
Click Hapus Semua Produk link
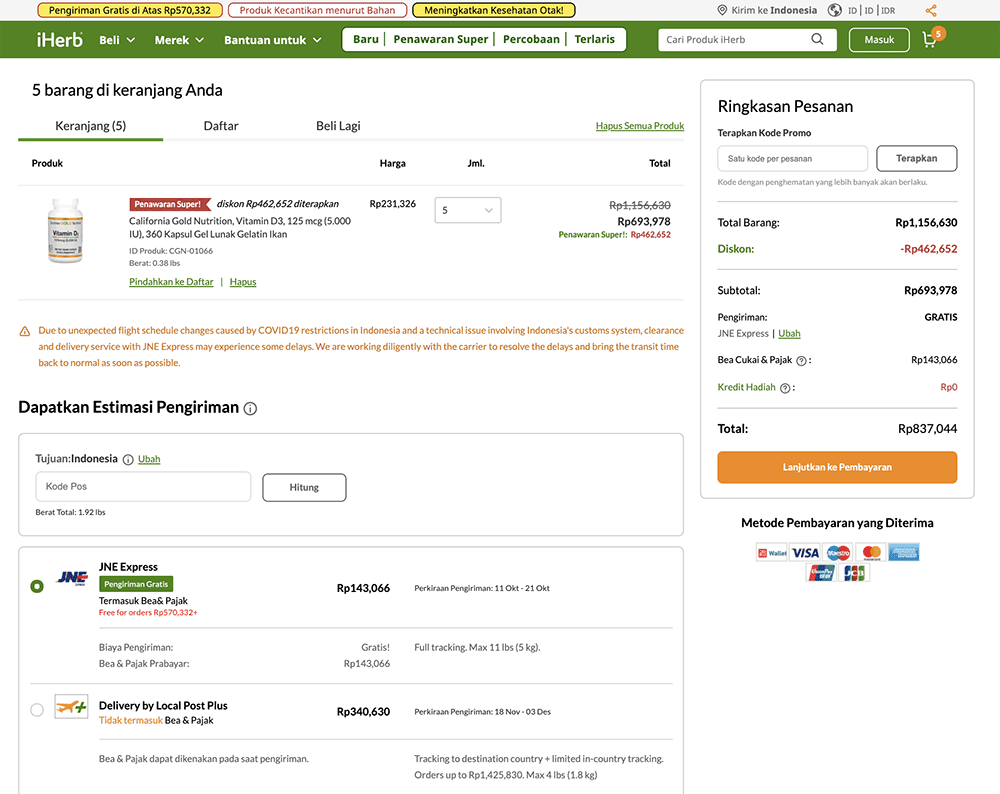640,126
